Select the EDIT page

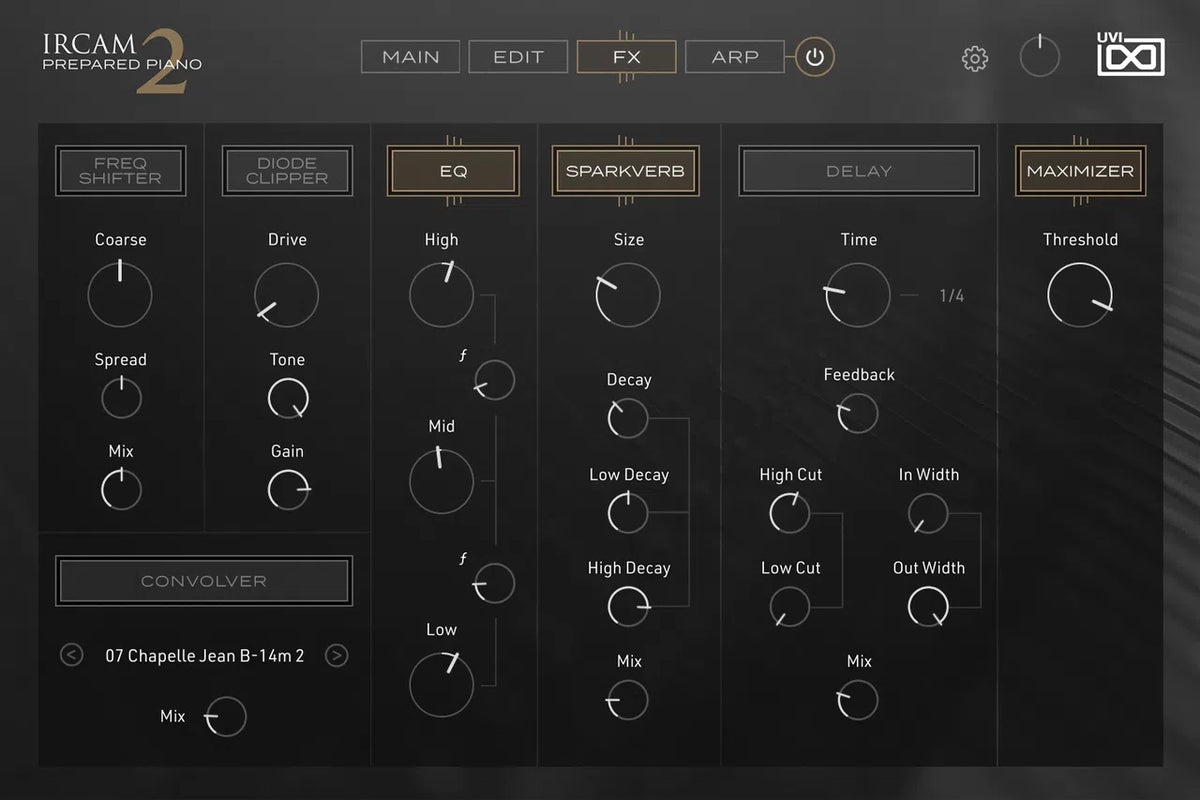click(518, 57)
